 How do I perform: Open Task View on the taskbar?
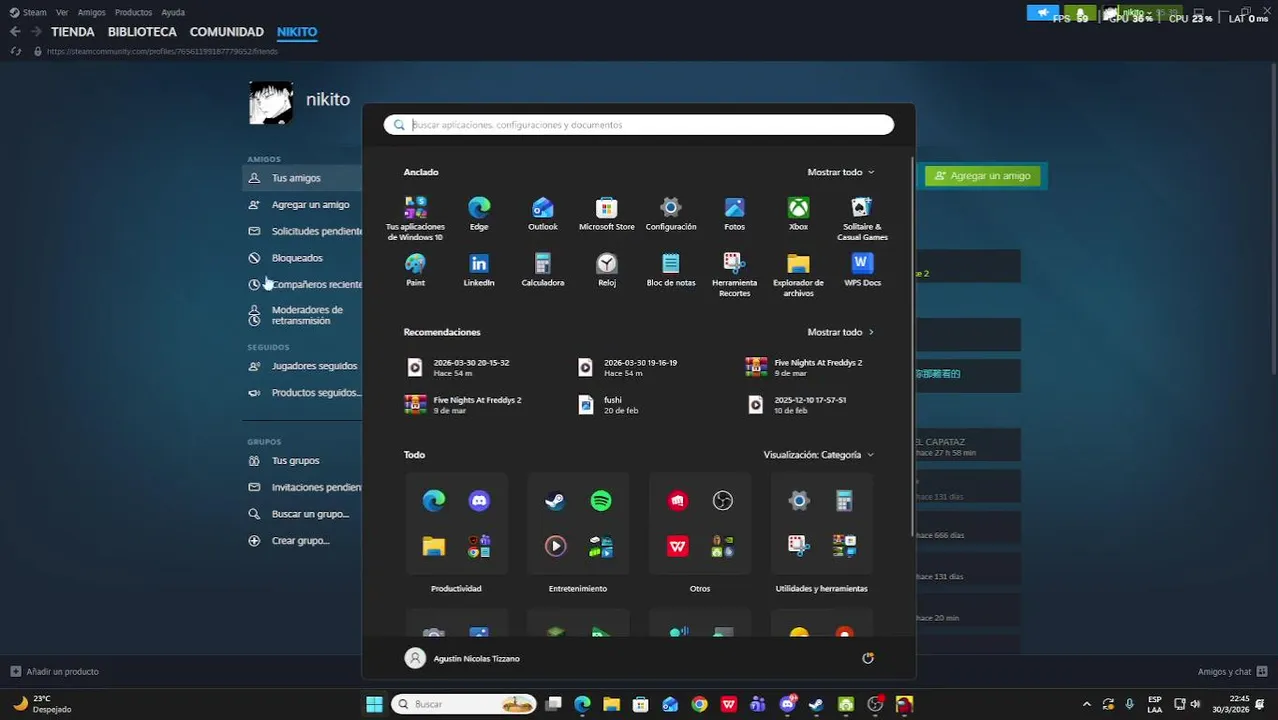coord(553,704)
